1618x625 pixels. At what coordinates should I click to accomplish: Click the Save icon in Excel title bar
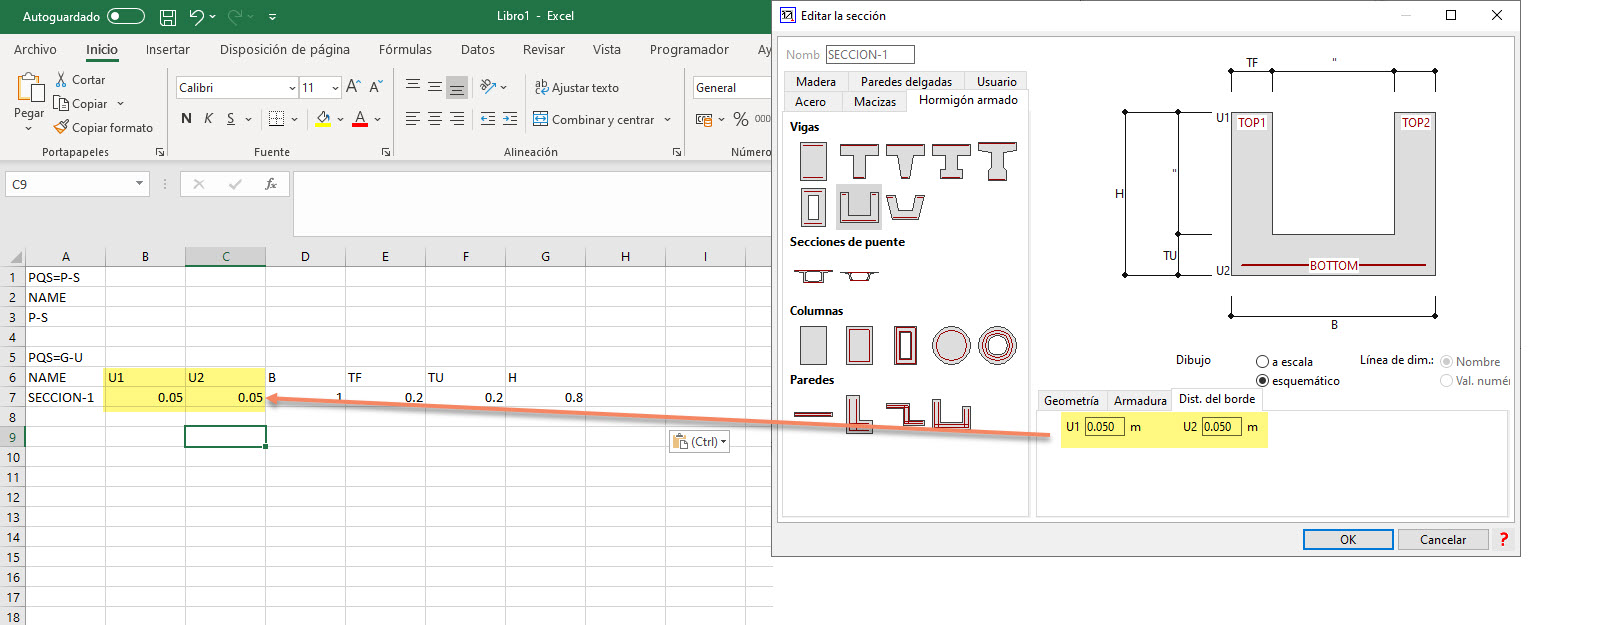pos(168,17)
